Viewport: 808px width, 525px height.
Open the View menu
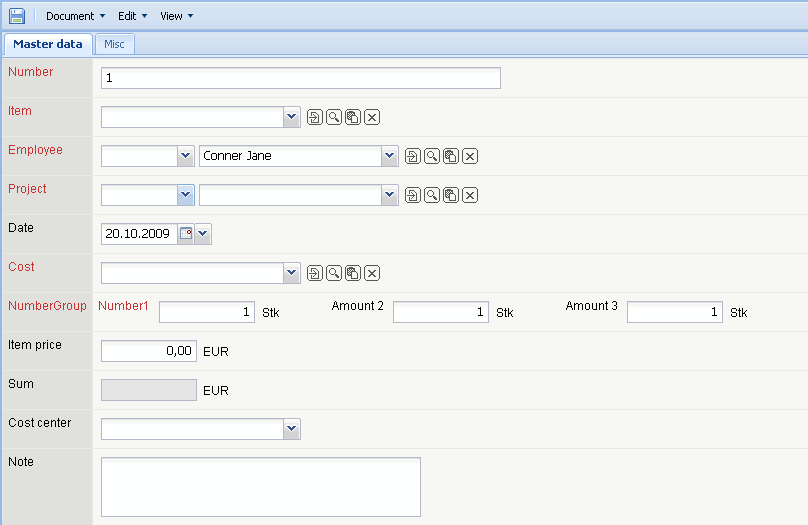pyautogui.click(x=176, y=16)
